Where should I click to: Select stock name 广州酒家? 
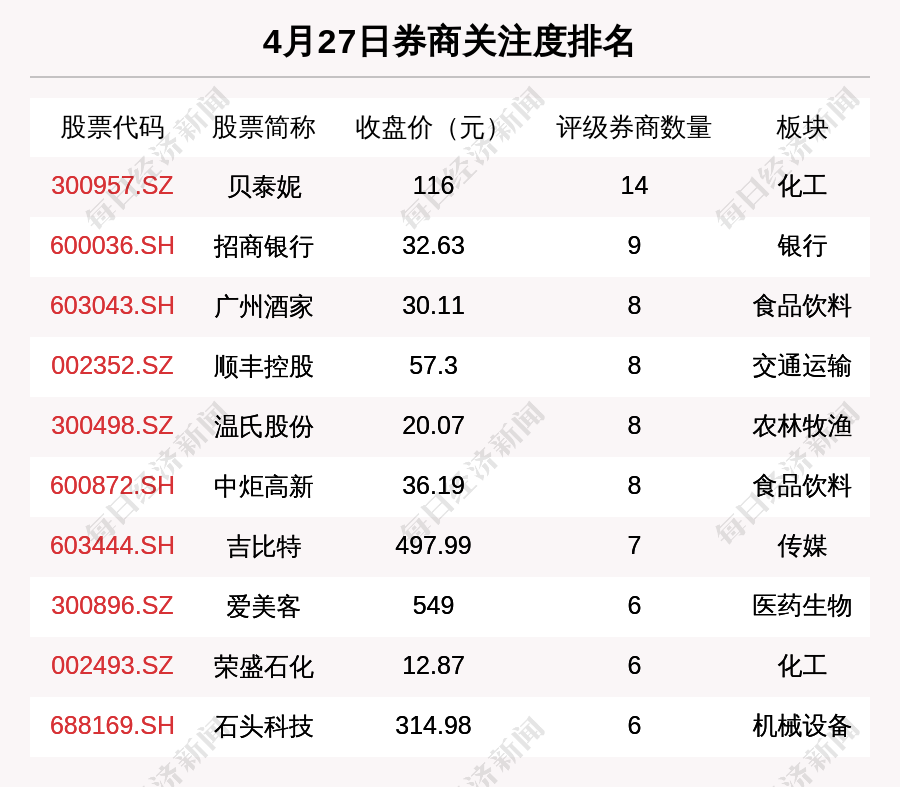(263, 306)
